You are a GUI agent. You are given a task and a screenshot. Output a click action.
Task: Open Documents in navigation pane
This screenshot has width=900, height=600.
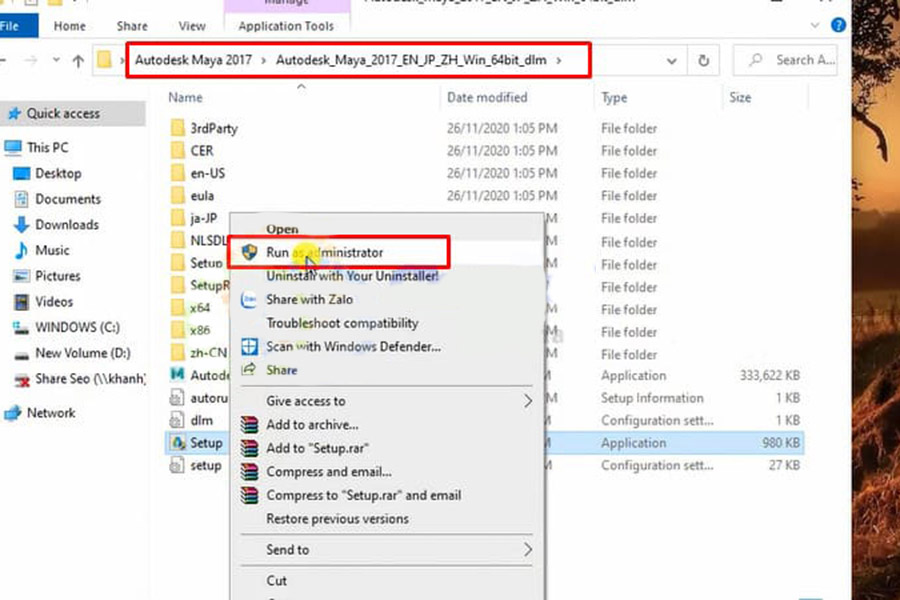pyautogui.click(x=68, y=199)
